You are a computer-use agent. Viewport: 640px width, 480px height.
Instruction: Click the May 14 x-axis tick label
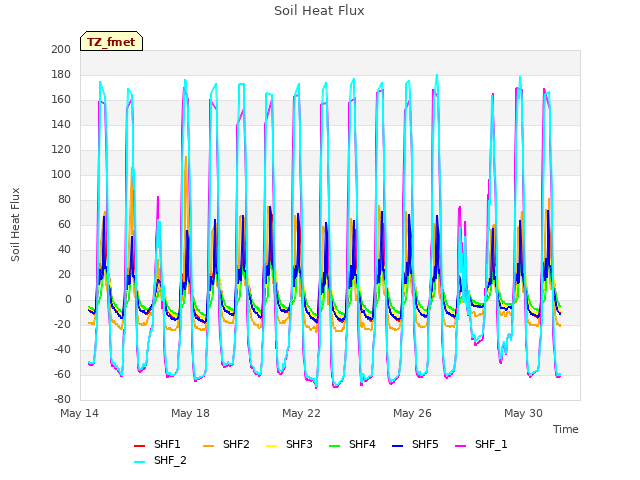80,413
